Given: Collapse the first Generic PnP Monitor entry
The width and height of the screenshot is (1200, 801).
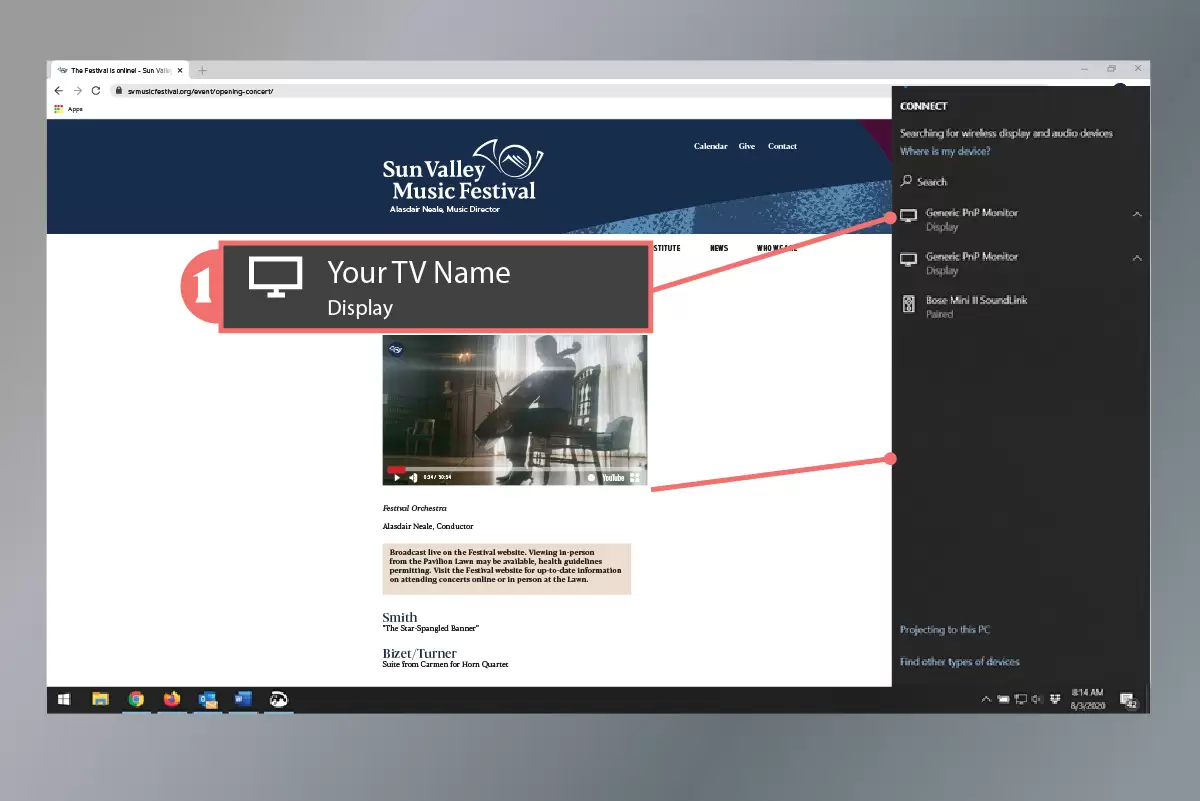Looking at the screenshot, I should click(x=1136, y=214).
